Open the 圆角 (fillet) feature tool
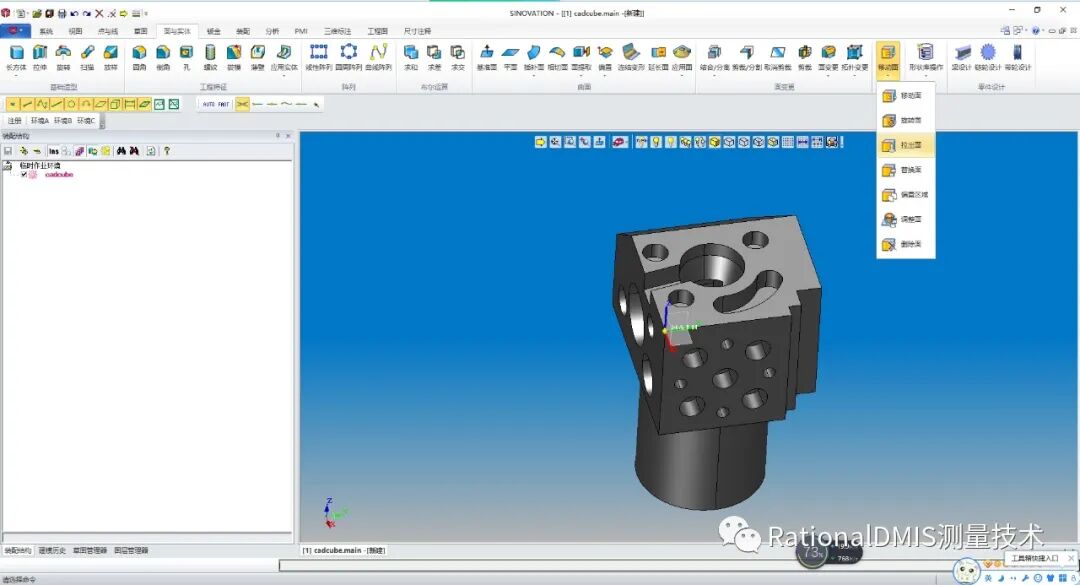The width and height of the screenshot is (1080, 585). coord(137,57)
